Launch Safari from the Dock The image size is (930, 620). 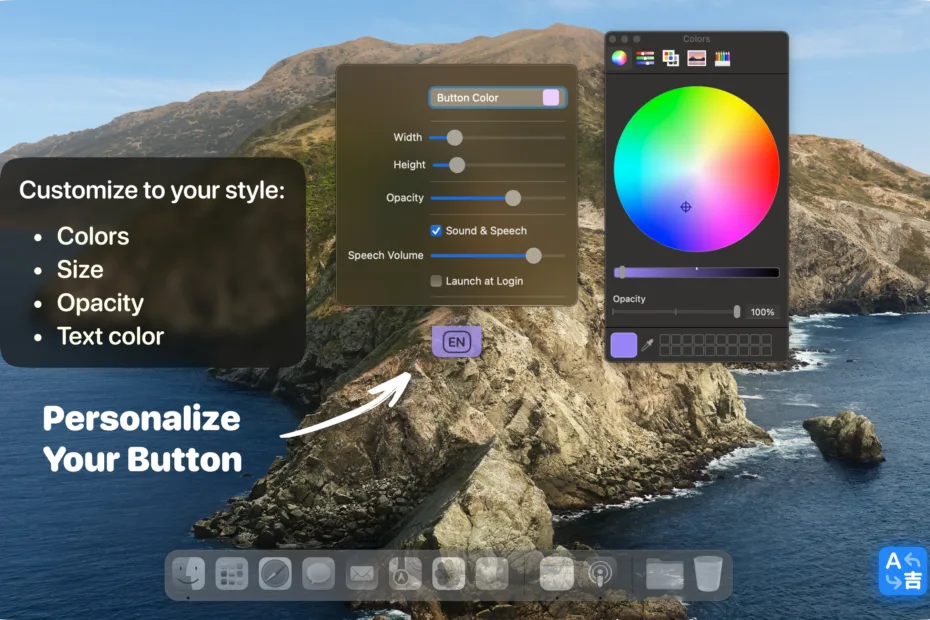(275, 574)
